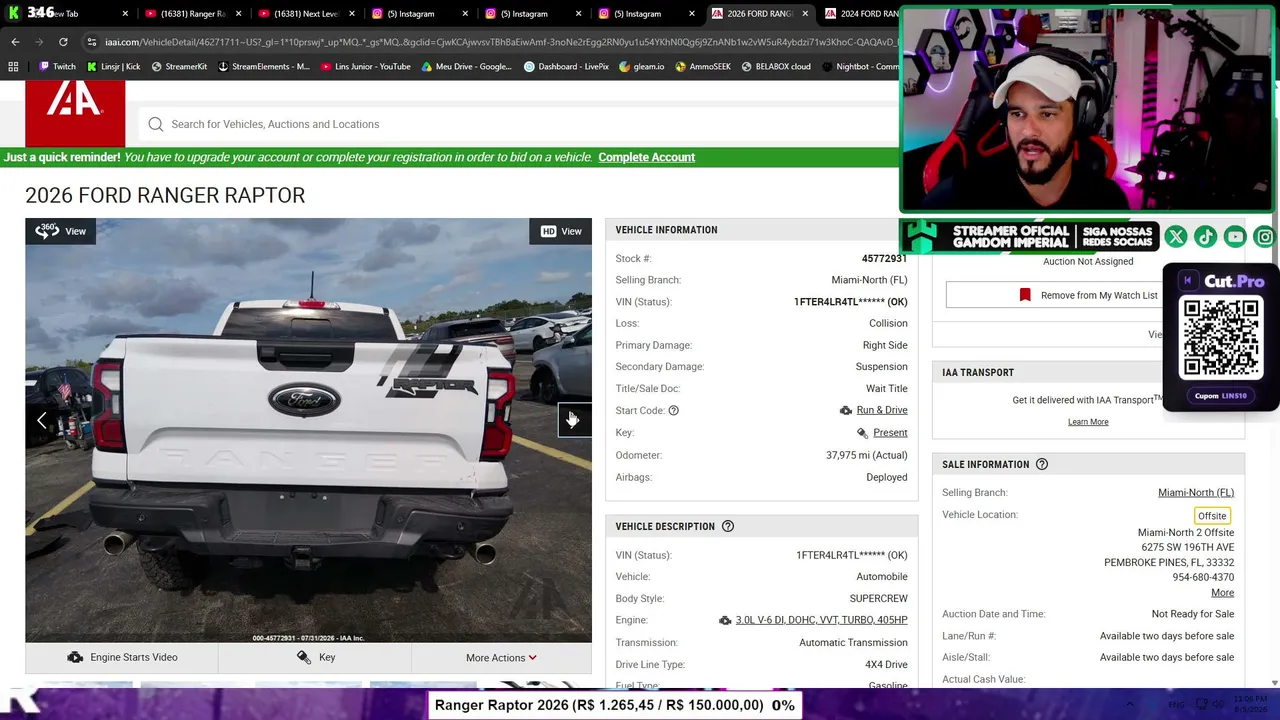Click the browser Forward arrow
The height and width of the screenshot is (720, 1280).
(39, 42)
